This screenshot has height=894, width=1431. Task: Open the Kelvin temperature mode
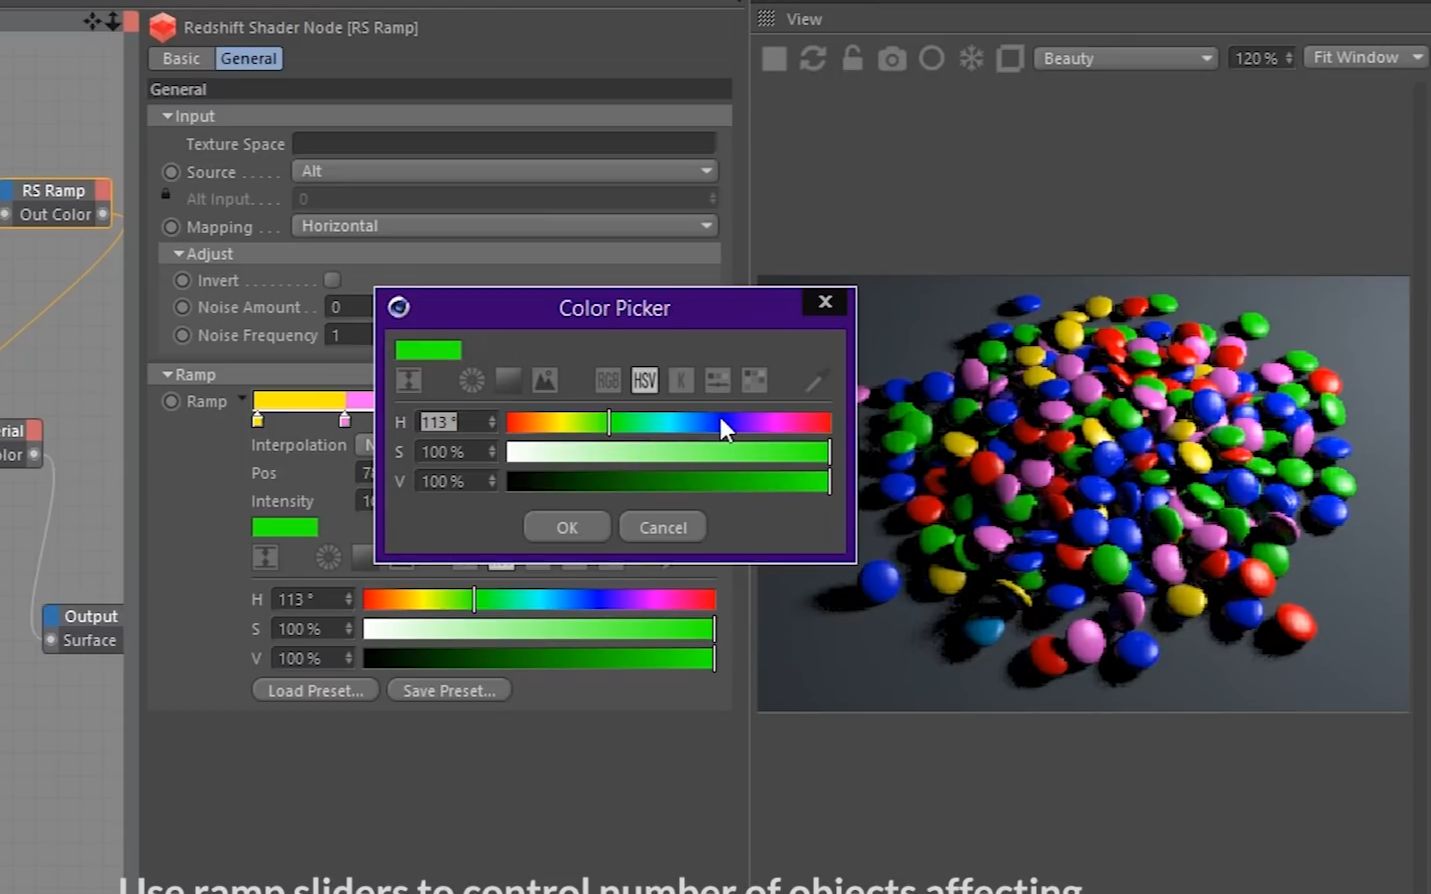[680, 380]
